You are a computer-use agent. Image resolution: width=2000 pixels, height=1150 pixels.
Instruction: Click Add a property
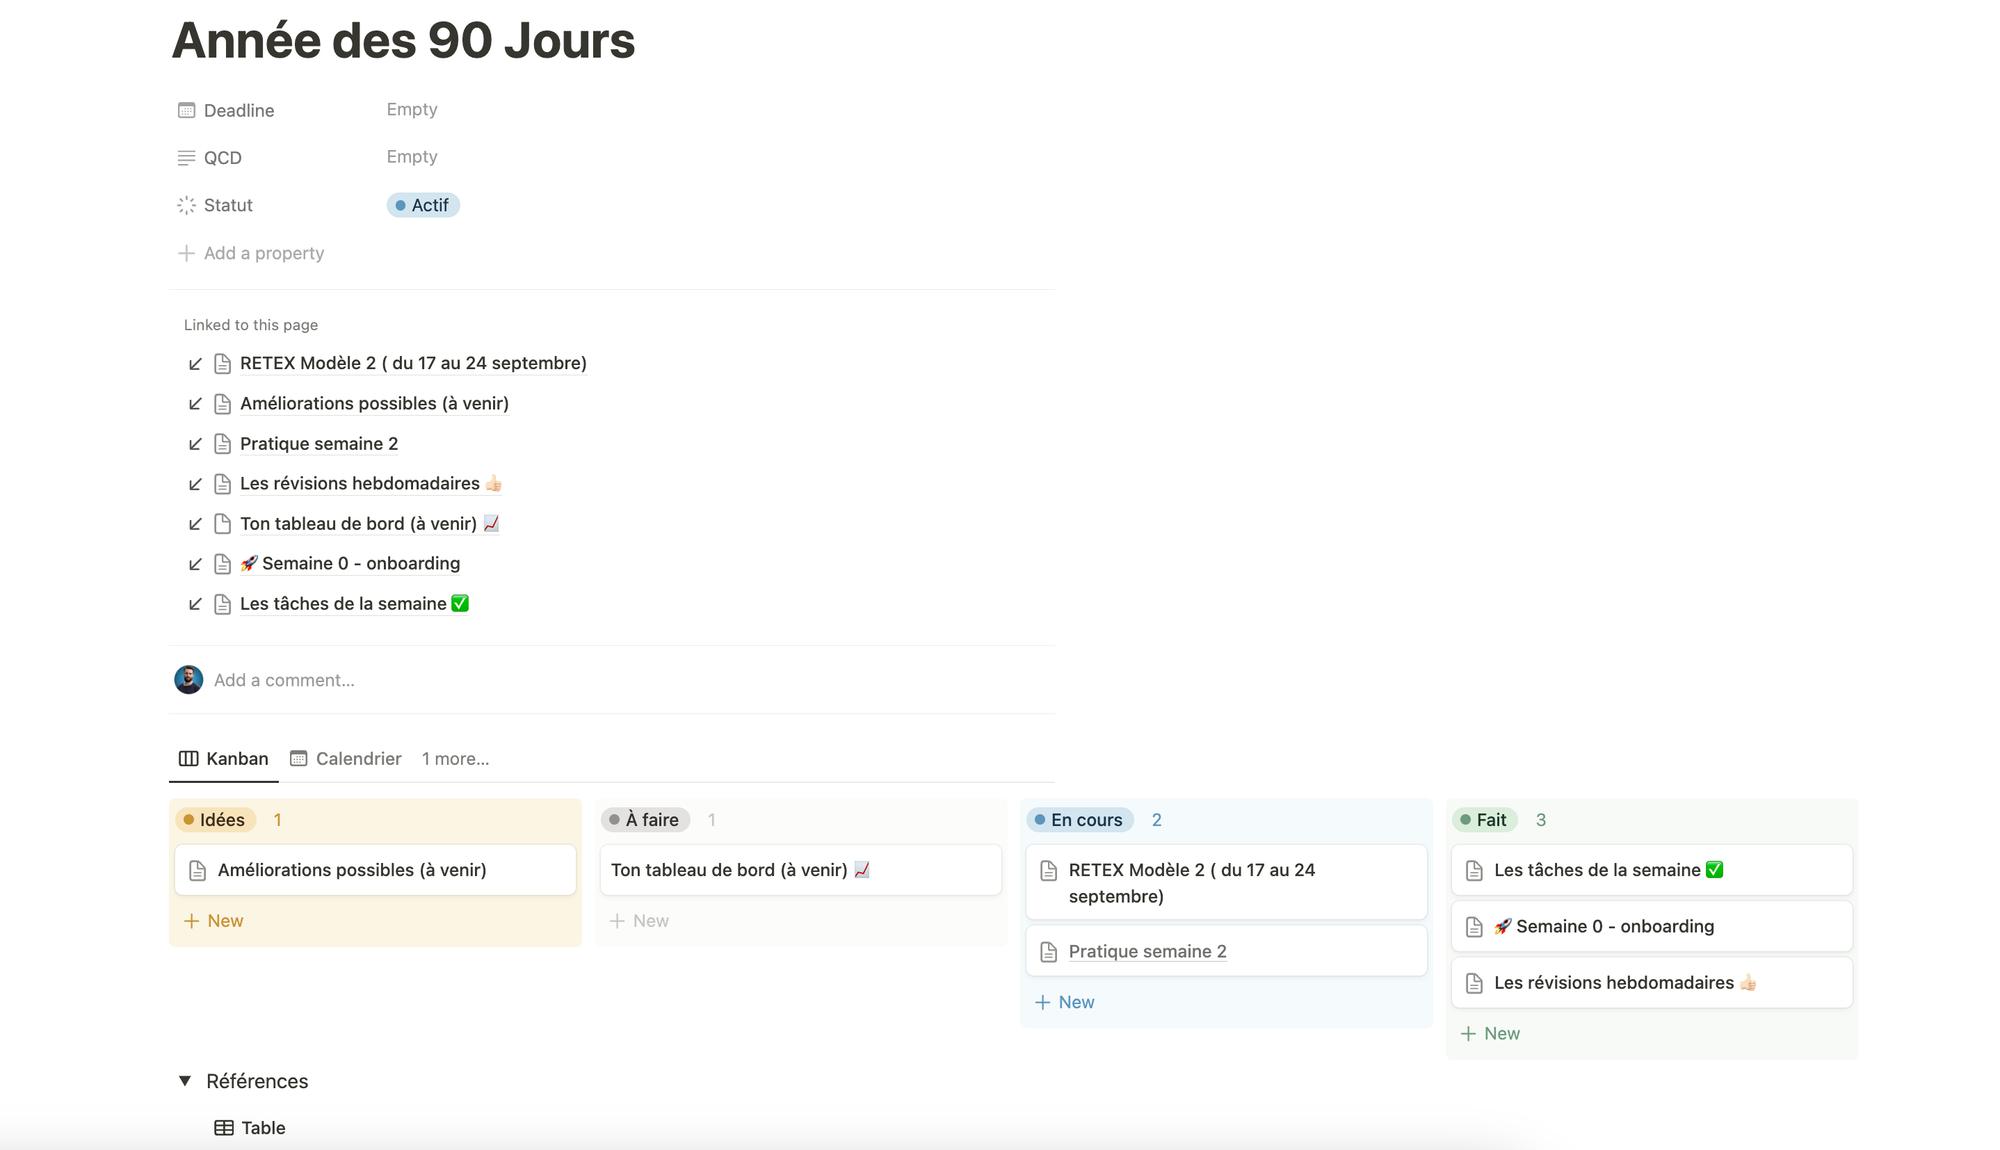pyautogui.click(x=251, y=253)
